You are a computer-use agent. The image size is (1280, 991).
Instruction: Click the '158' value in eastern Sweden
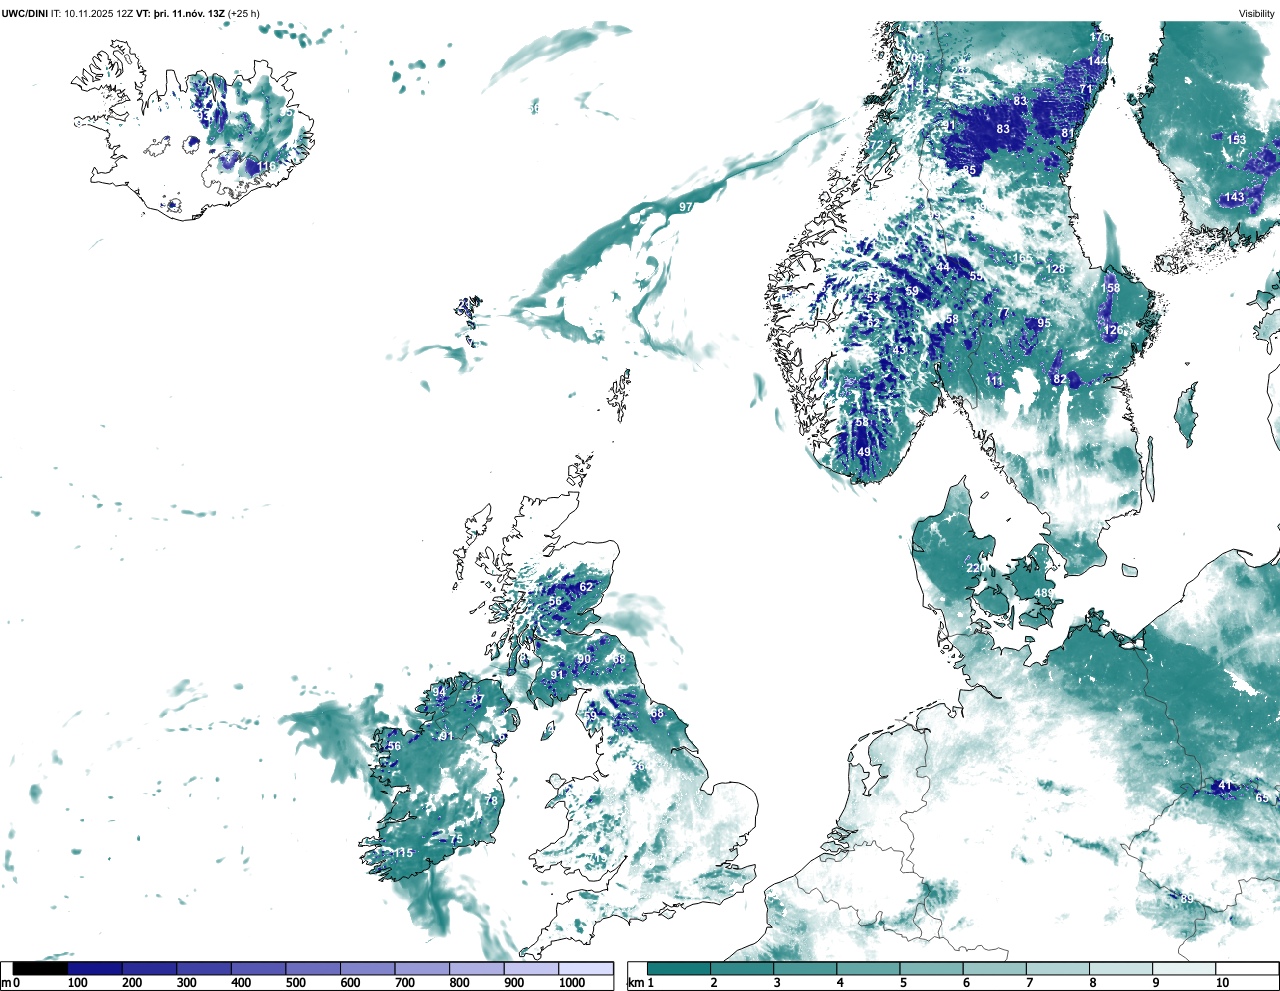pyautogui.click(x=1111, y=288)
